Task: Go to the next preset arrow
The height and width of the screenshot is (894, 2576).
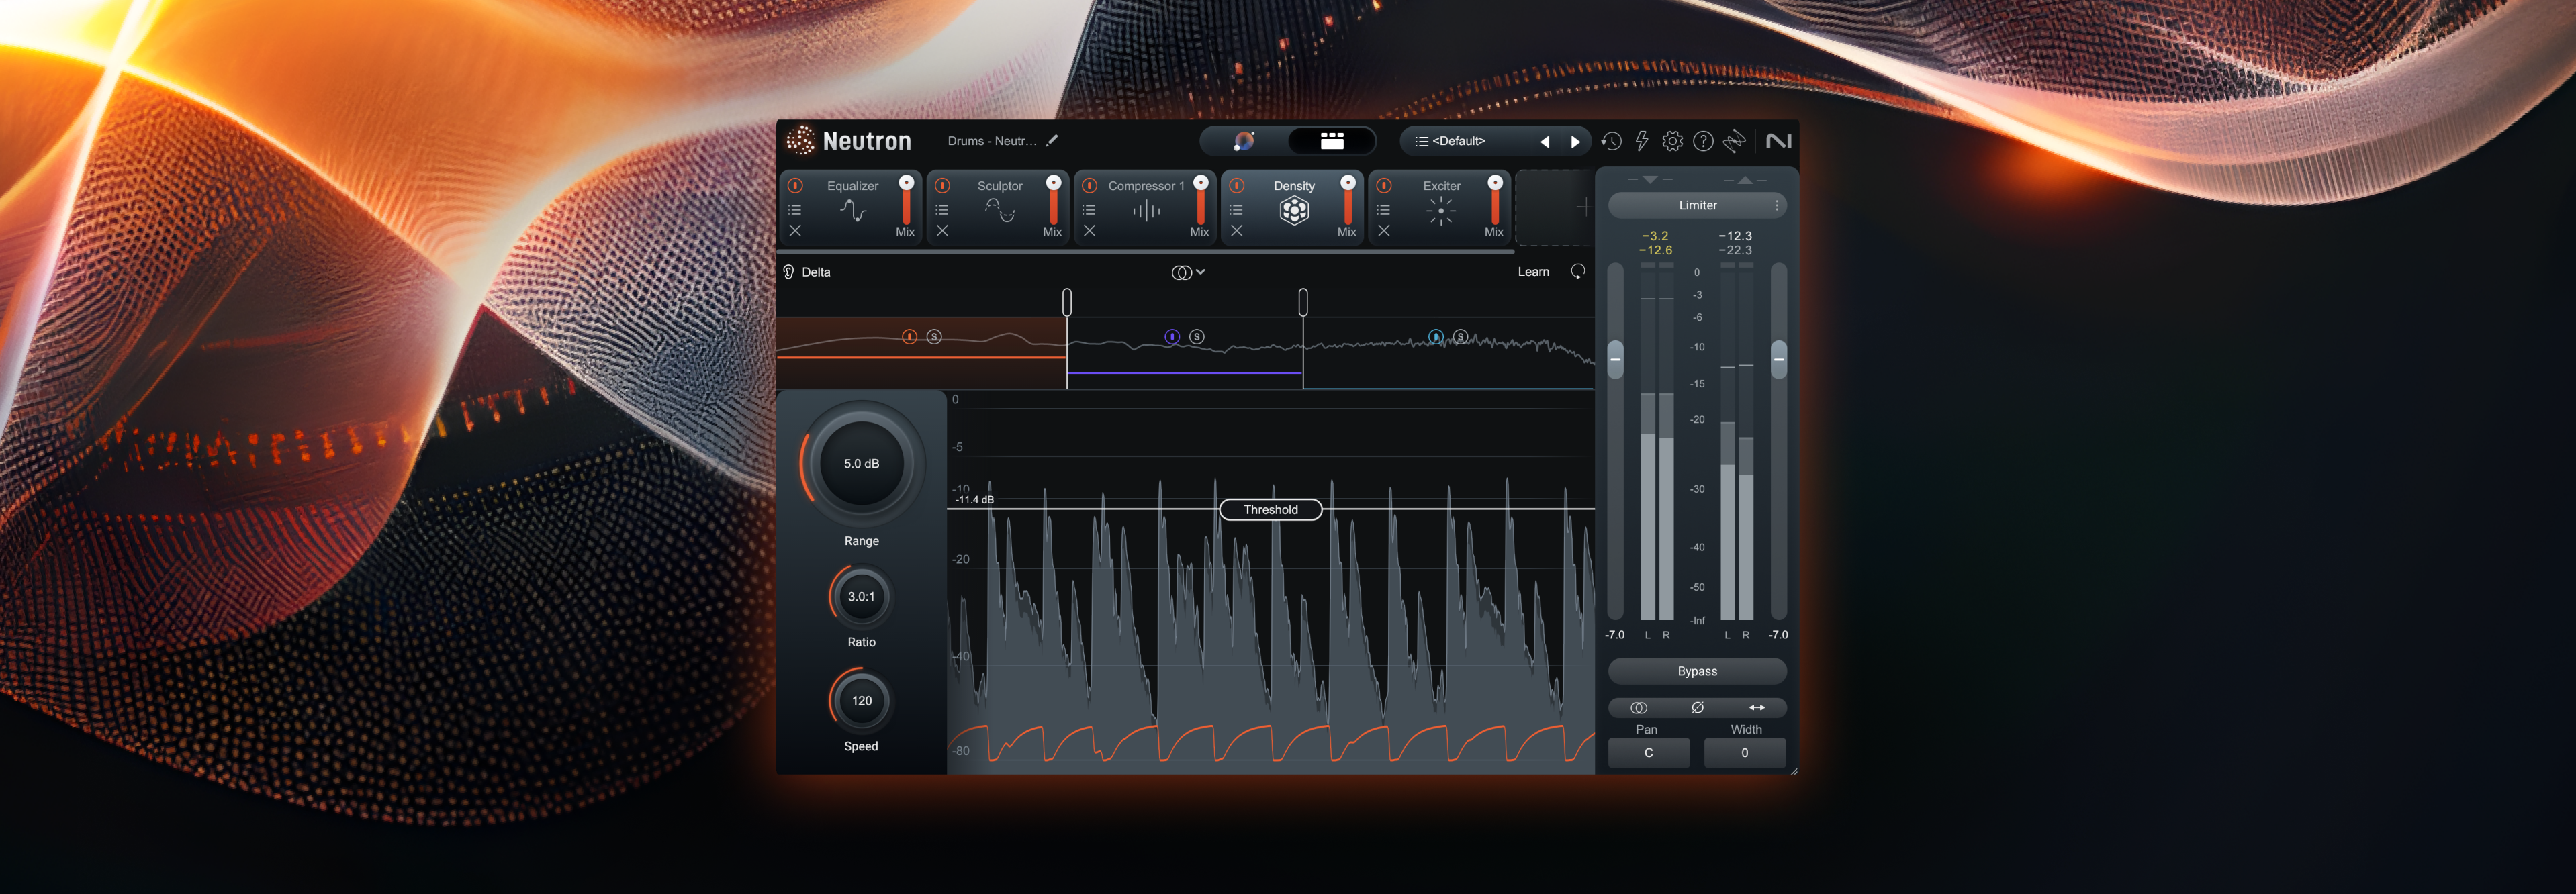Action: [1575, 142]
